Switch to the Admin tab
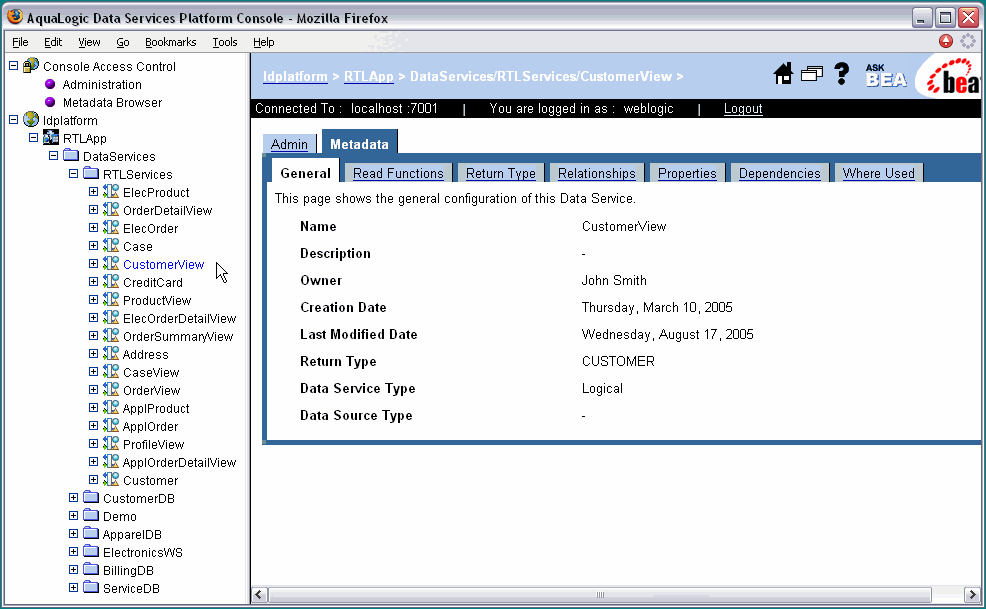The image size is (986, 609). 289,144
